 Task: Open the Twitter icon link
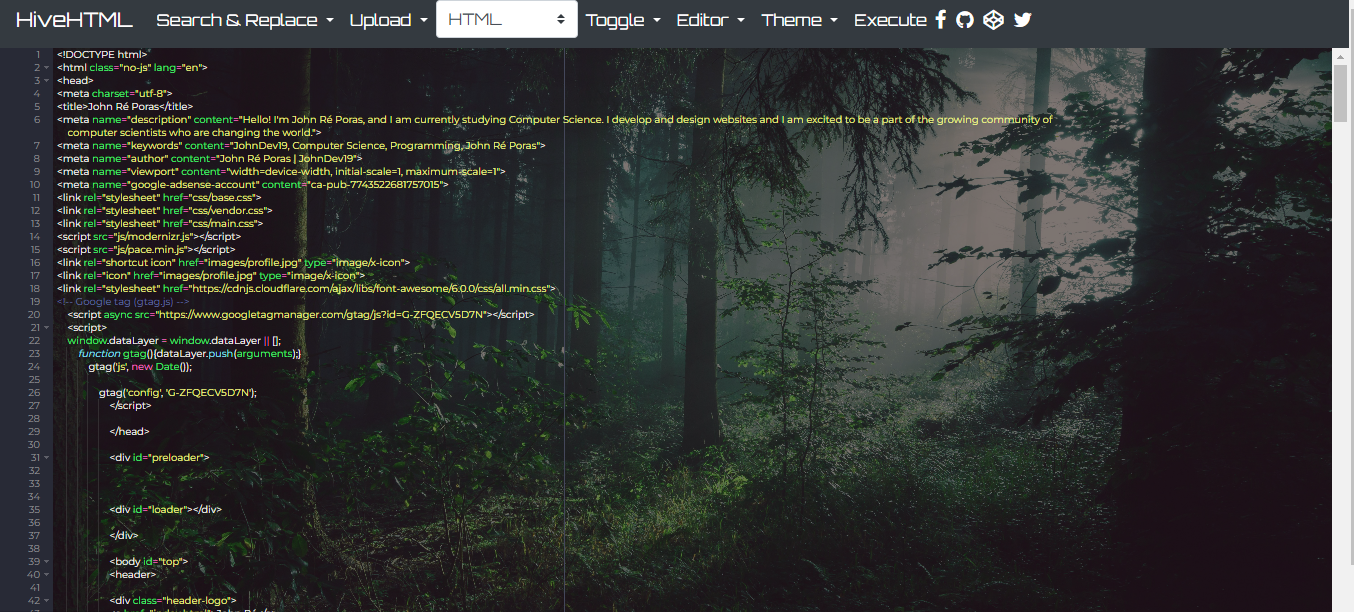1022,20
